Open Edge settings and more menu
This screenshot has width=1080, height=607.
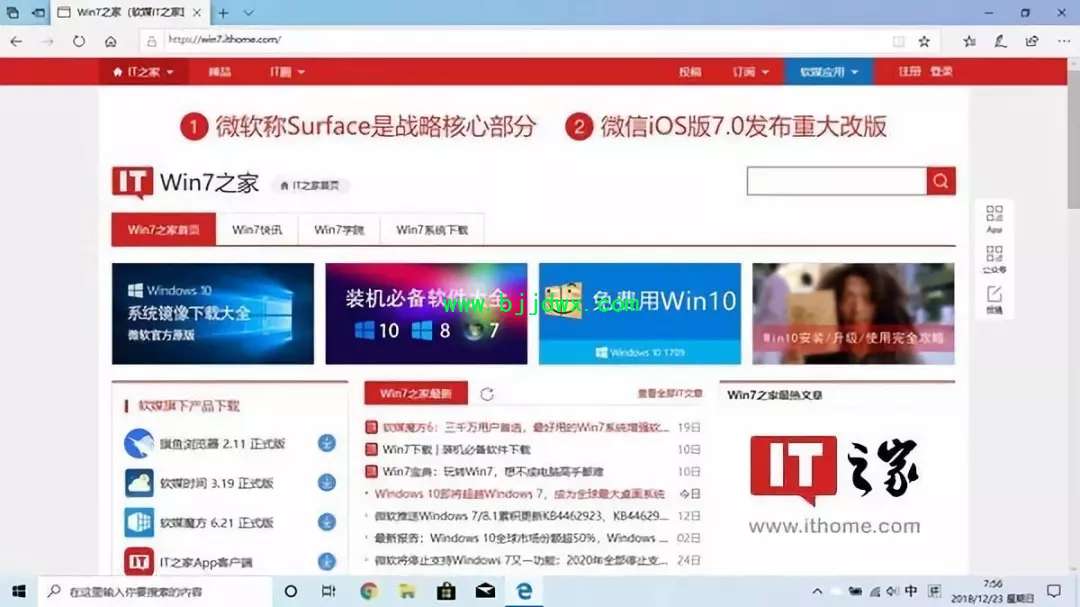pos(1063,41)
